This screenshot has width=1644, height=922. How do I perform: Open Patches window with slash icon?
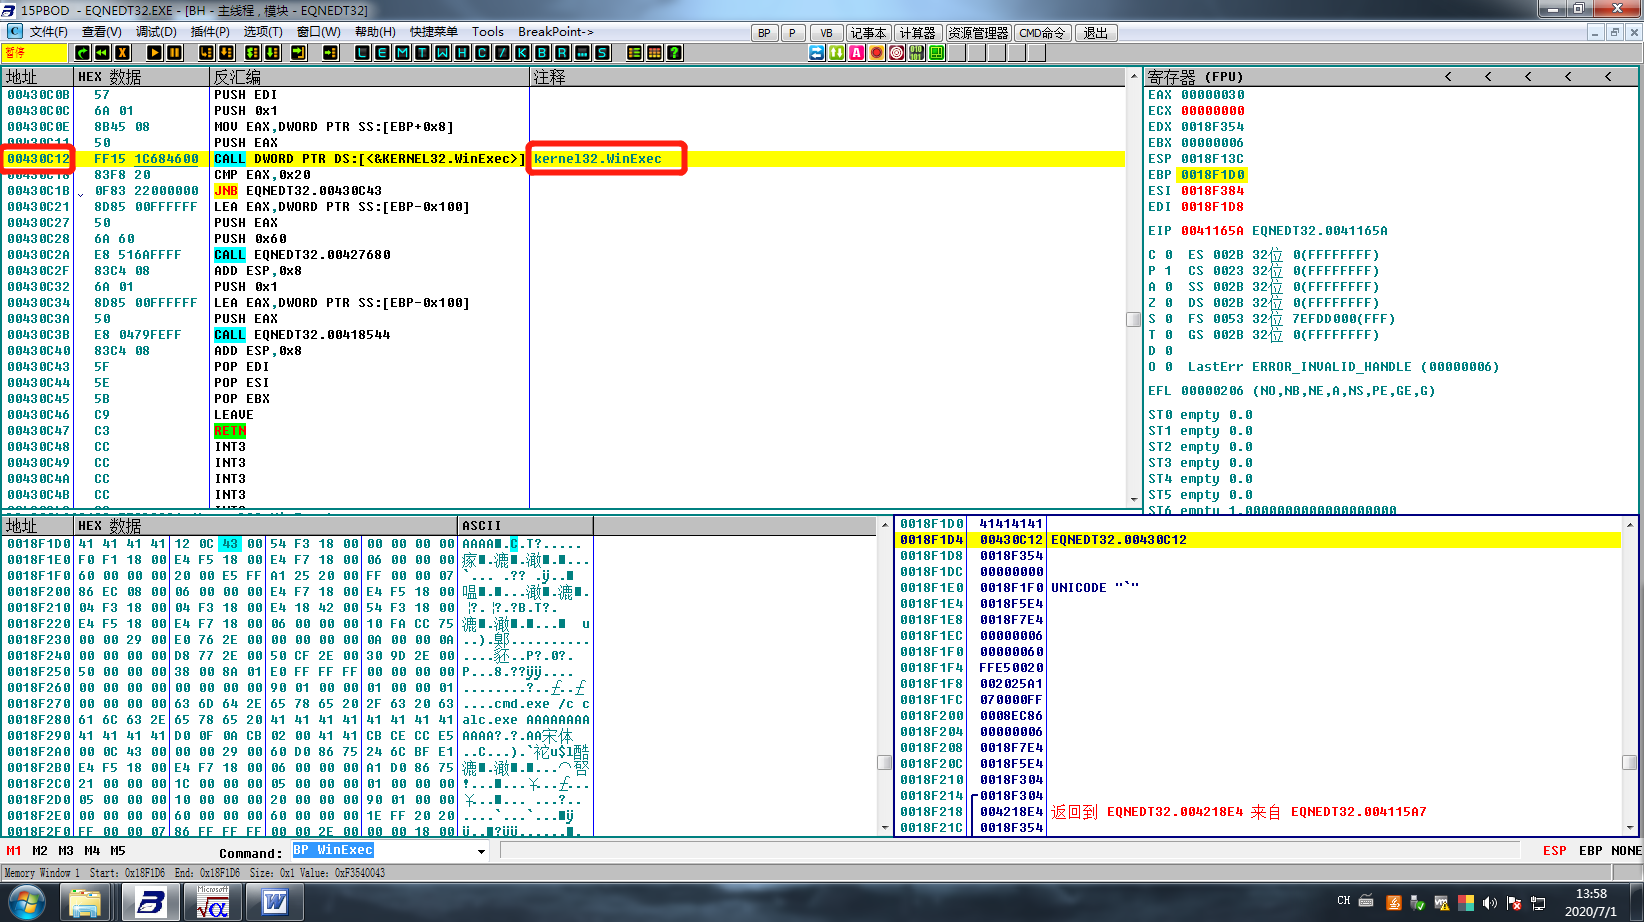click(x=503, y=53)
